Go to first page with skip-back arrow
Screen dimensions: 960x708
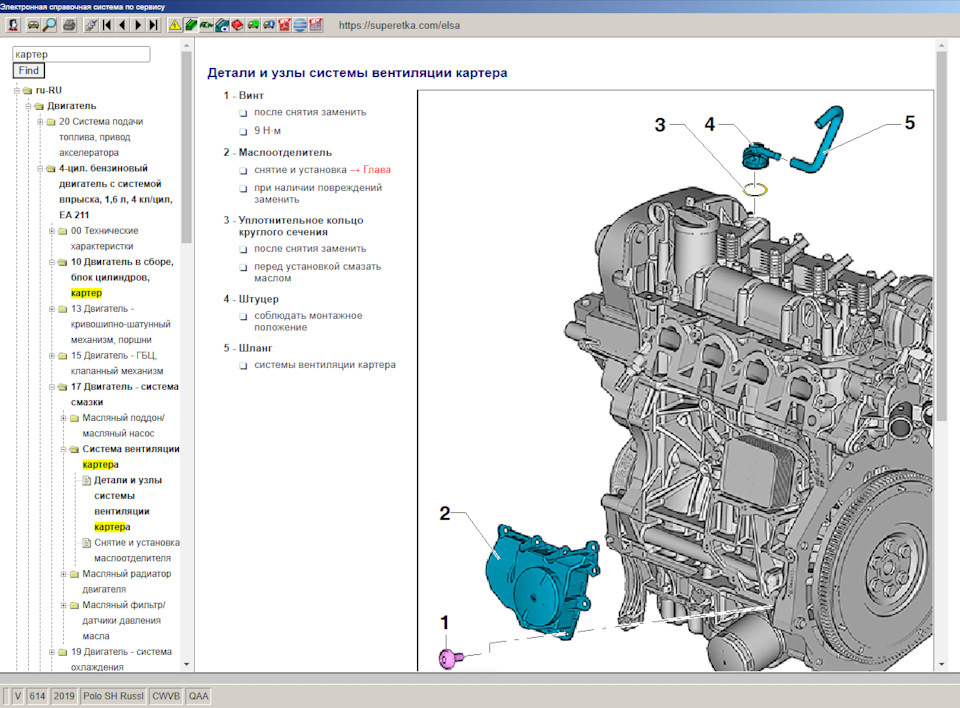[107, 24]
